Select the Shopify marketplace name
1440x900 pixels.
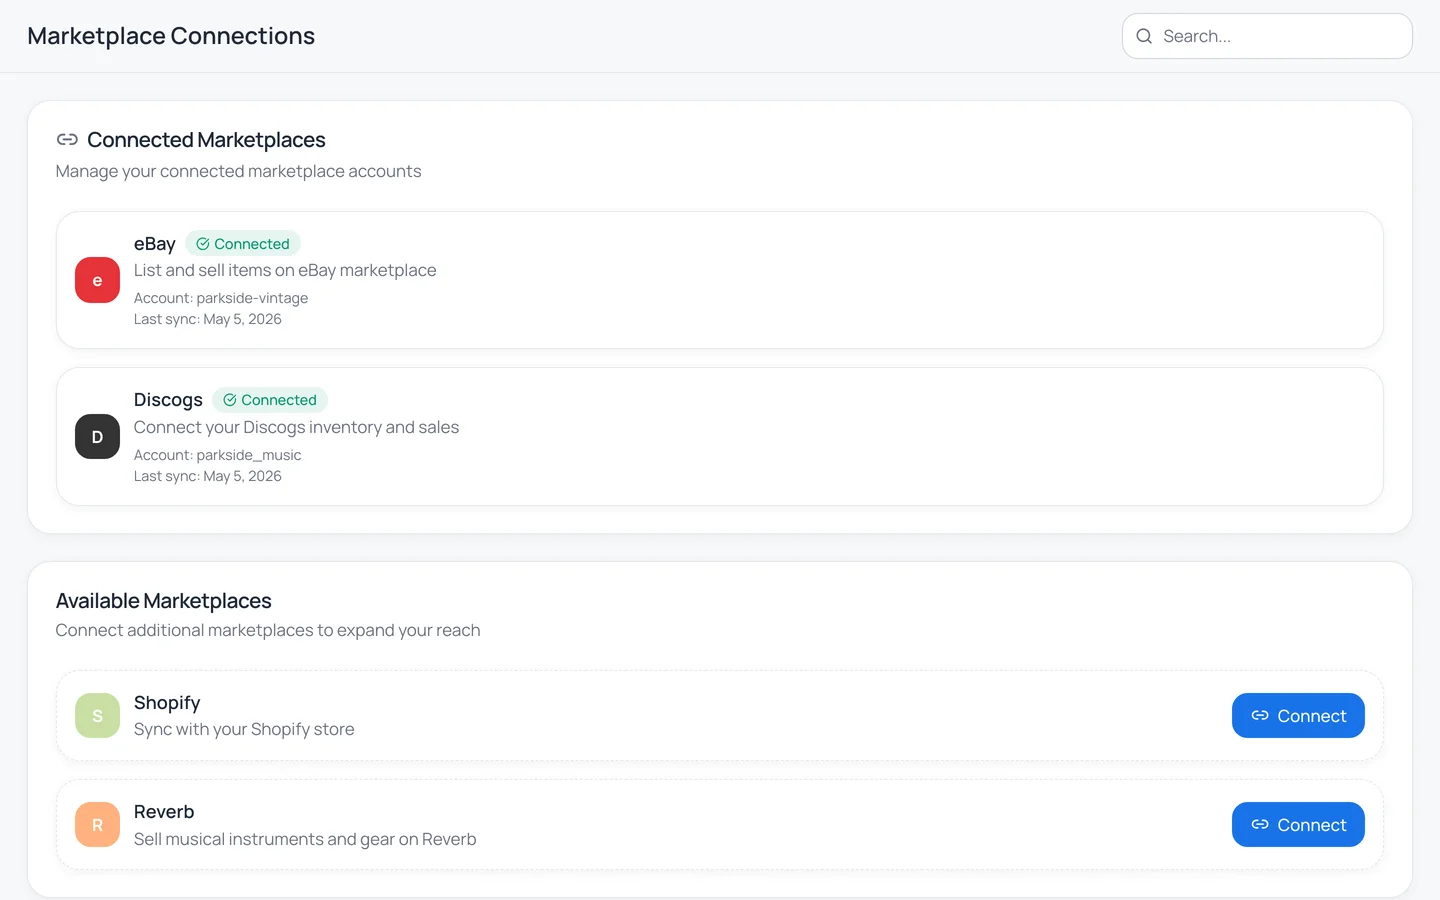pyautogui.click(x=167, y=703)
